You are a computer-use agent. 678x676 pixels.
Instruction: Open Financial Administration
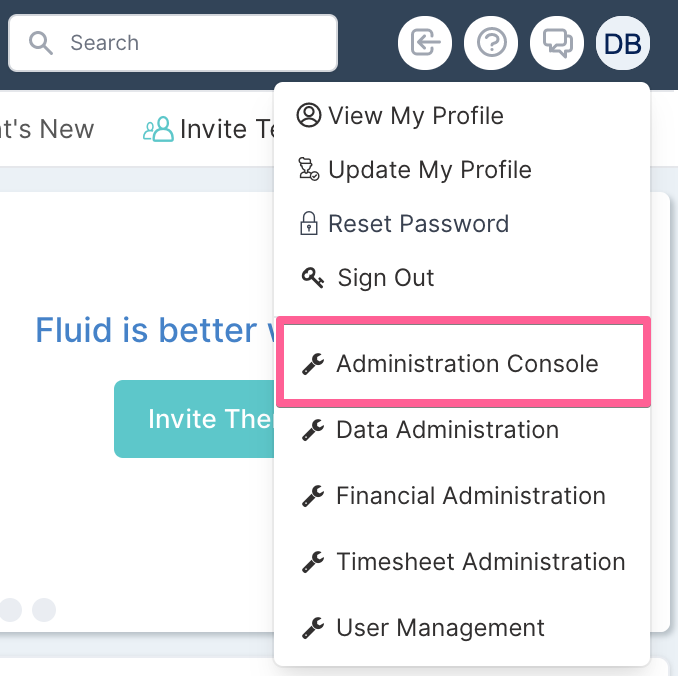pos(462,496)
